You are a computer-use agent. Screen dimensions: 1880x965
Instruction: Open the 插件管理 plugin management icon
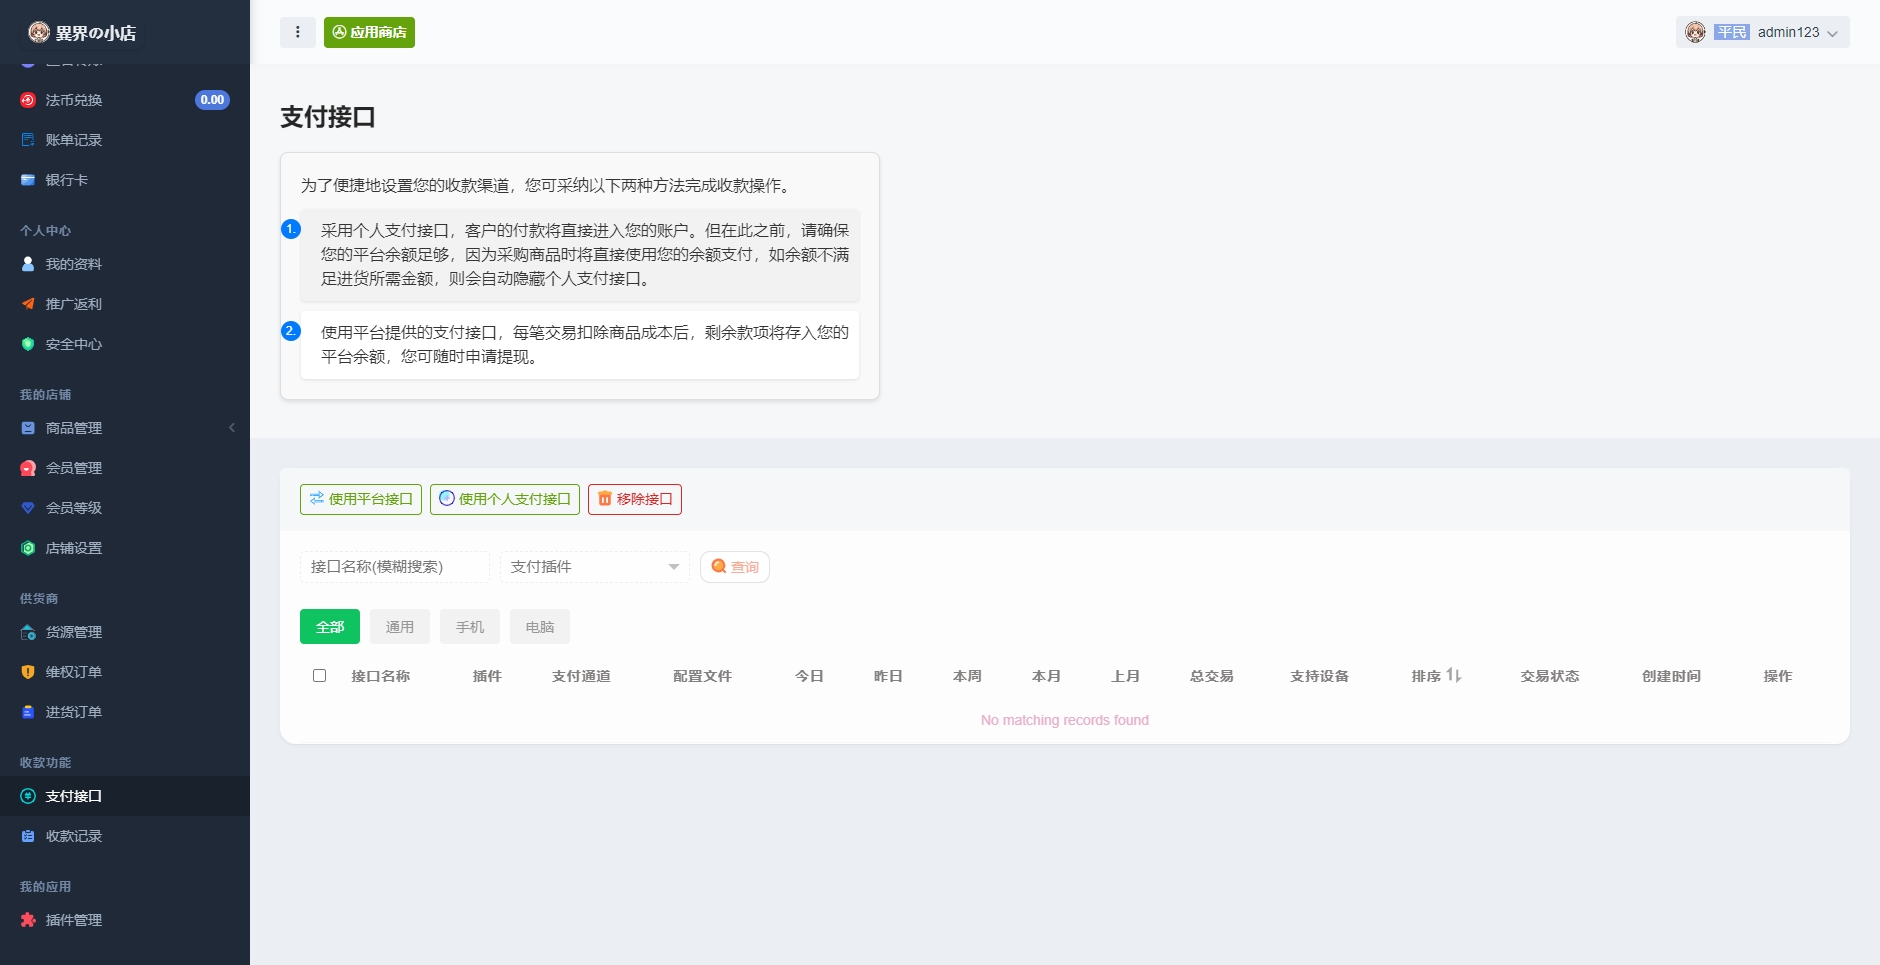(x=28, y=920)
